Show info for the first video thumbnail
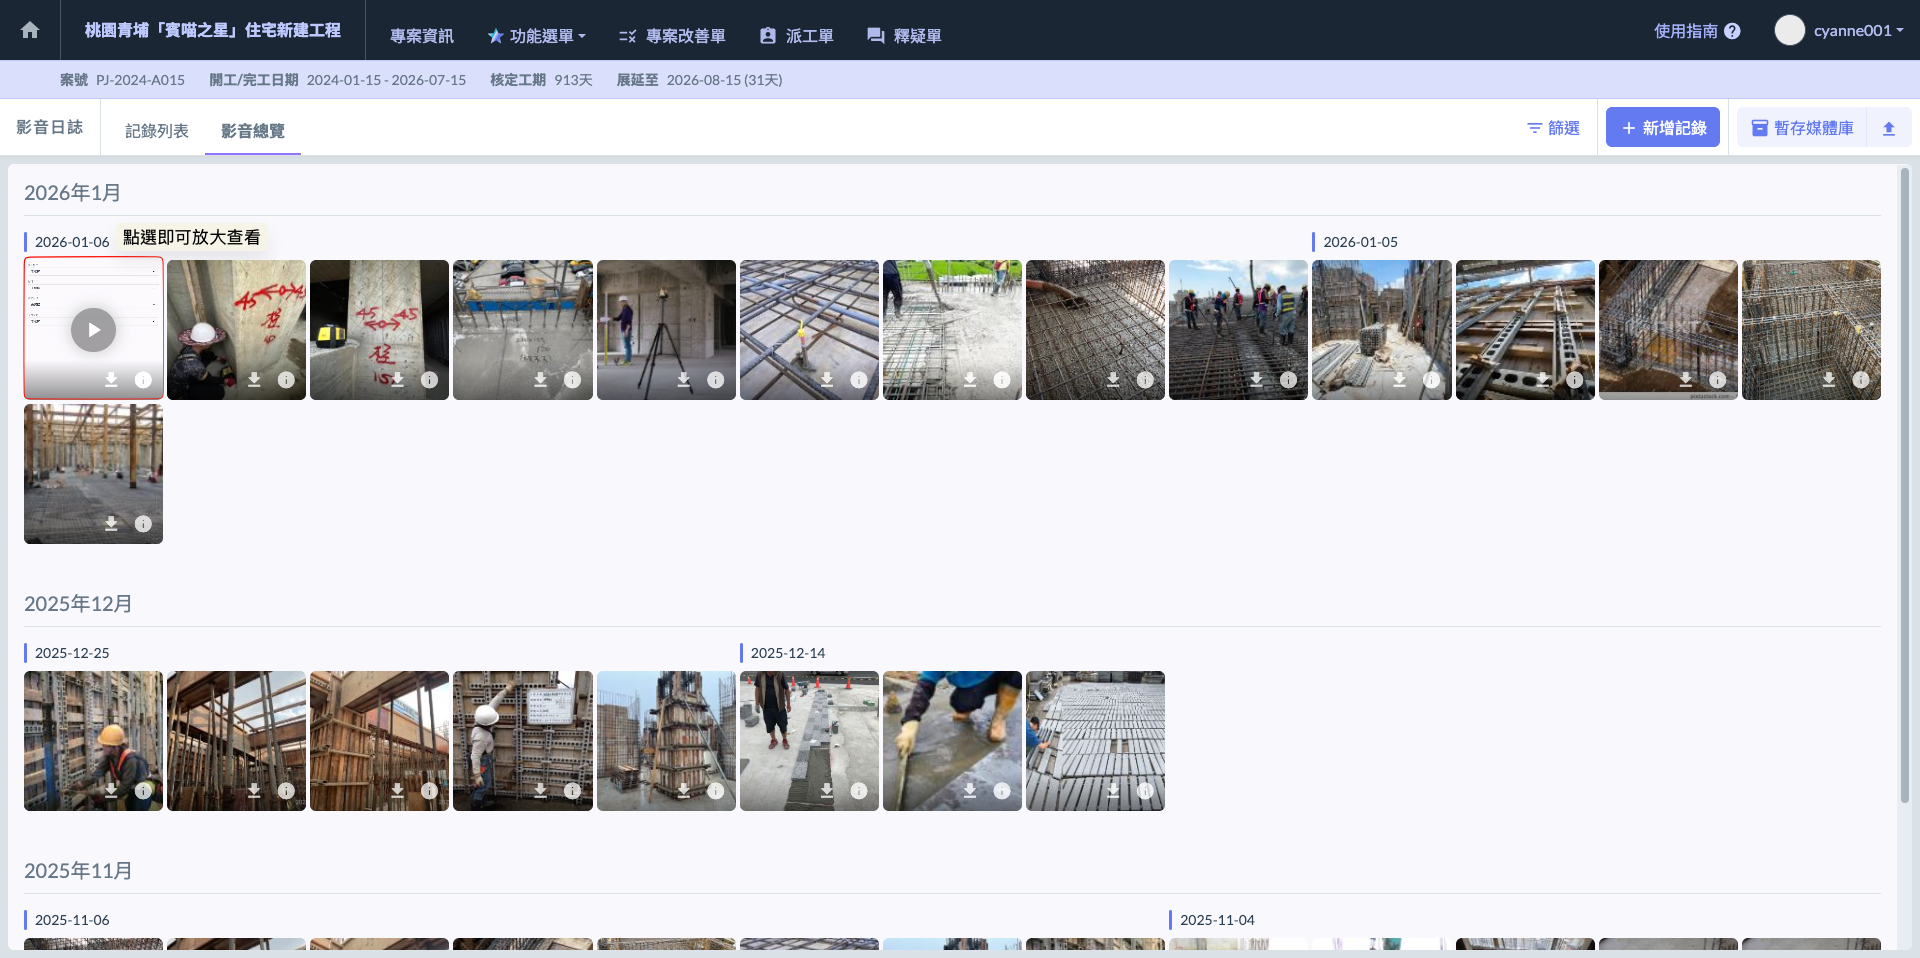 point(143,380)
